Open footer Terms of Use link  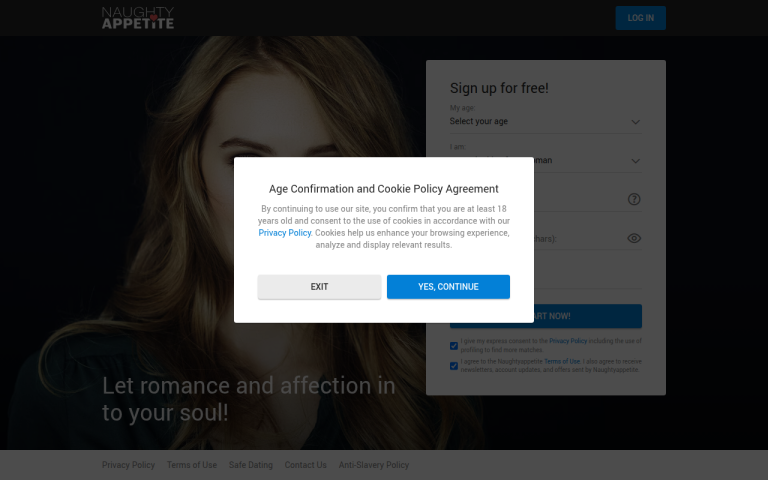[192, 465]
